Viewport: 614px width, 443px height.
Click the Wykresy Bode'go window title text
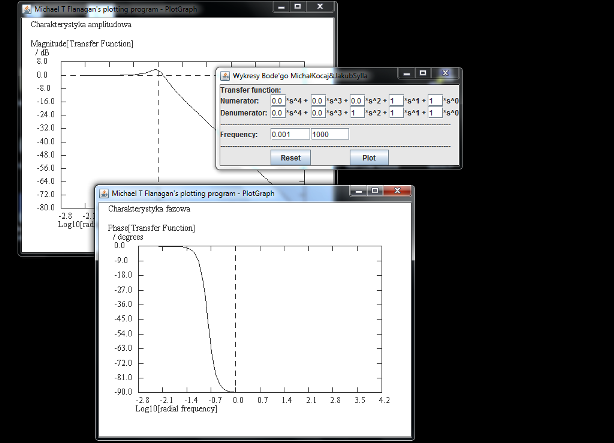(x=300, y=76)
